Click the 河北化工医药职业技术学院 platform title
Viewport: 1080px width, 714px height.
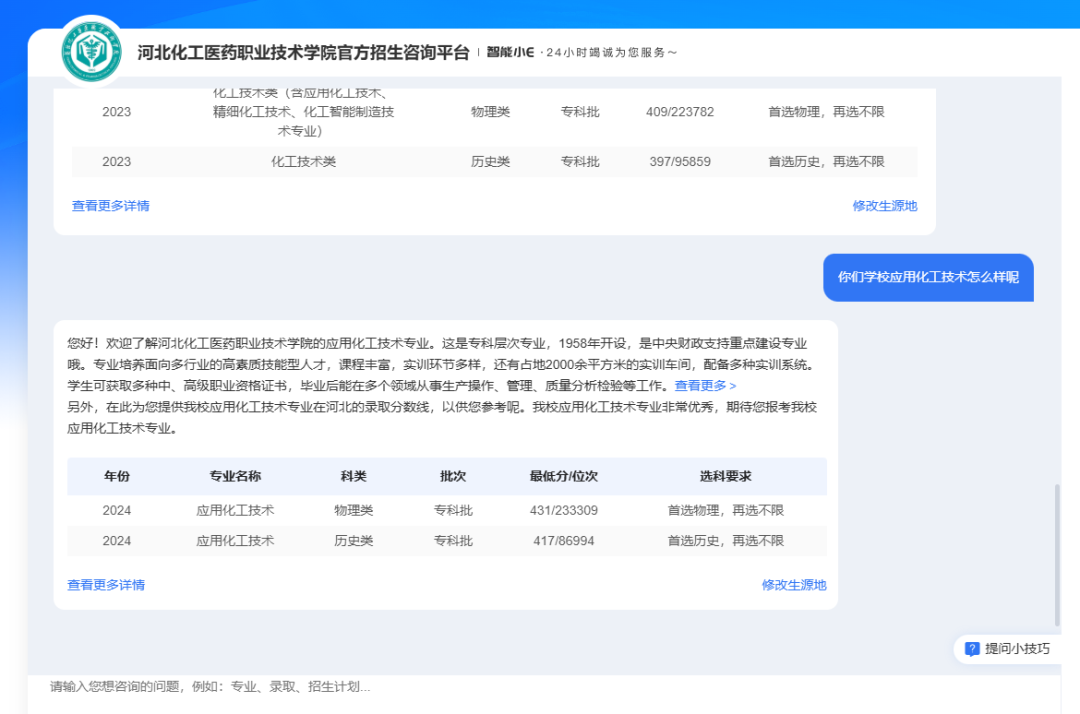[x=303, y=52]
